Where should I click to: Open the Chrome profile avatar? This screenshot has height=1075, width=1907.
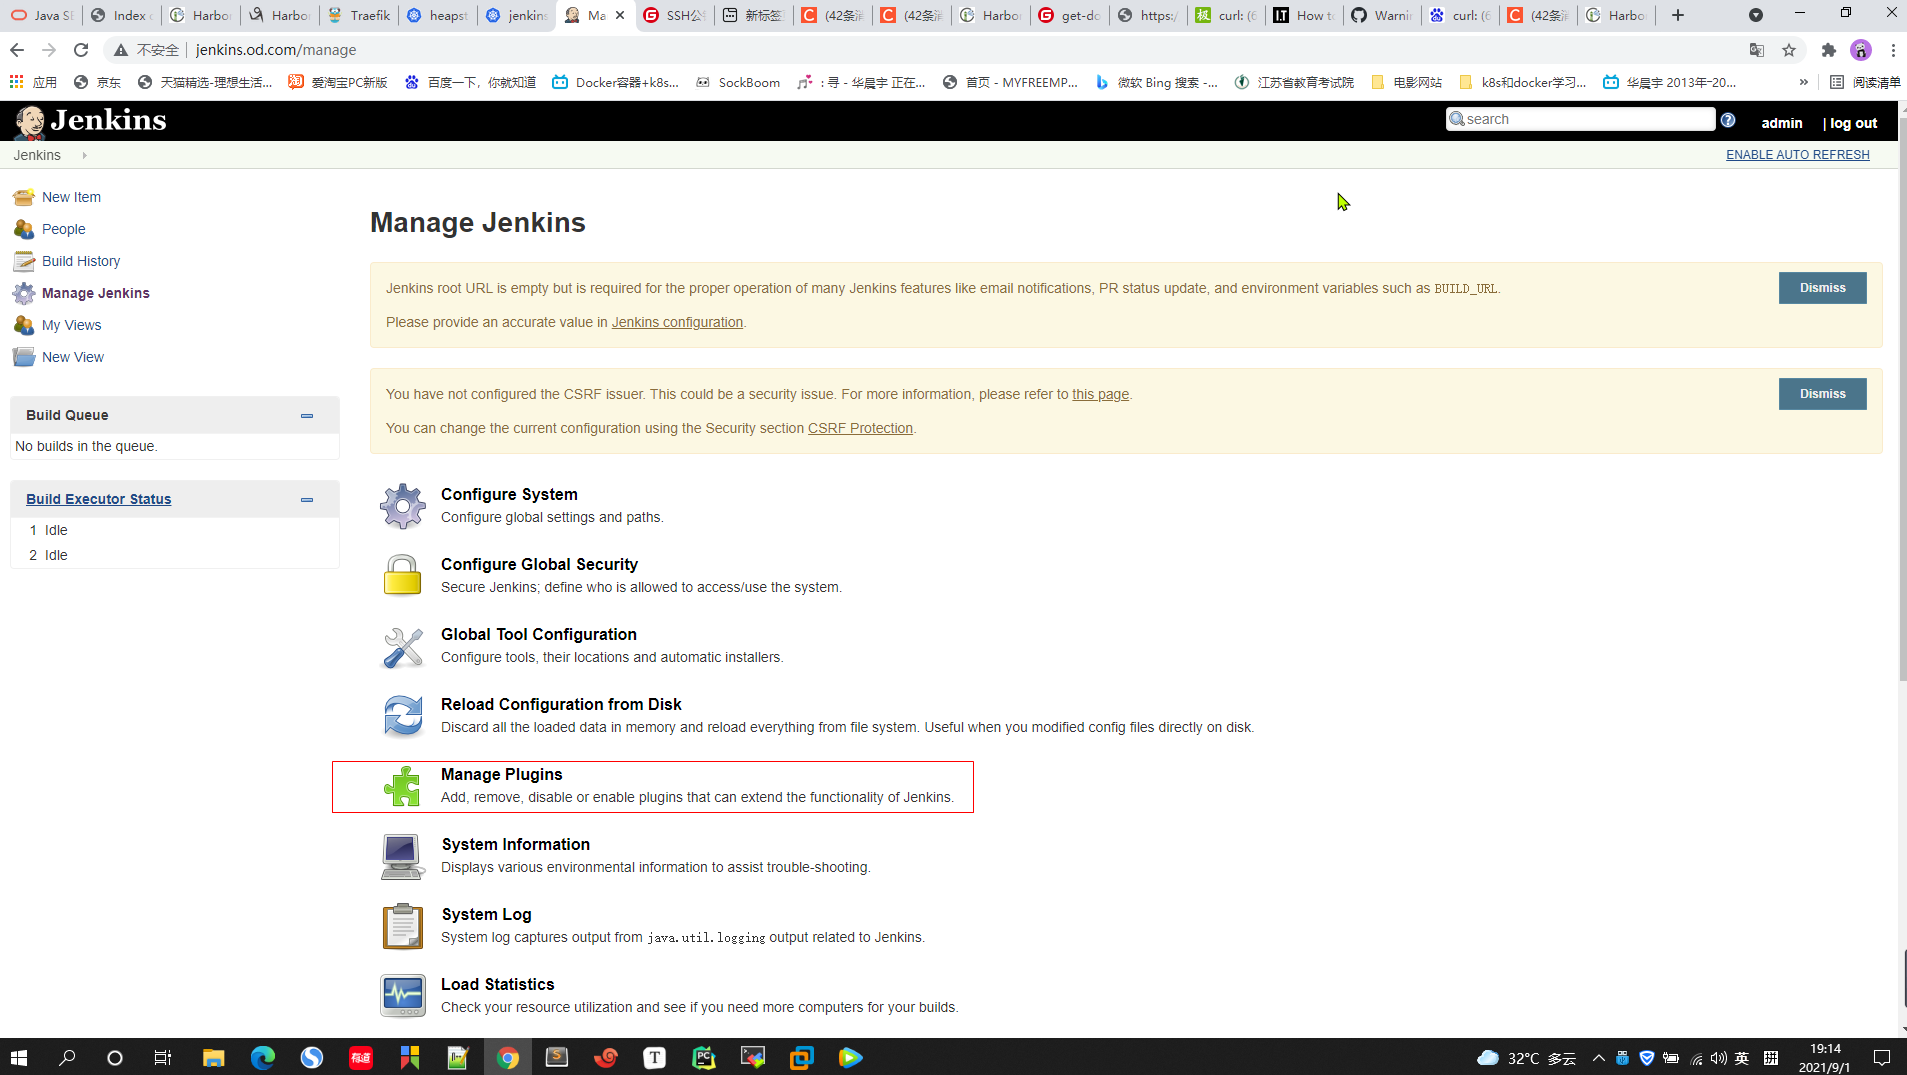pyautogui.click(x=1861, y=50)
